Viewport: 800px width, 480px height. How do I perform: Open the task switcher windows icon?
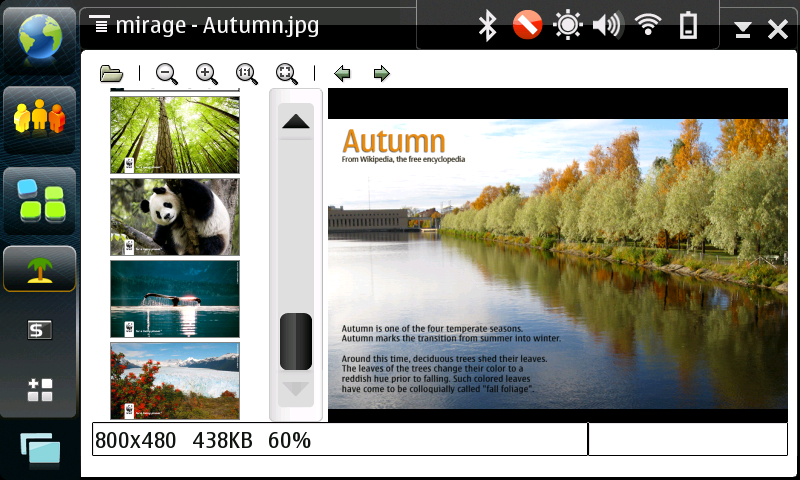pyautogui.click(x=39, y=450)
